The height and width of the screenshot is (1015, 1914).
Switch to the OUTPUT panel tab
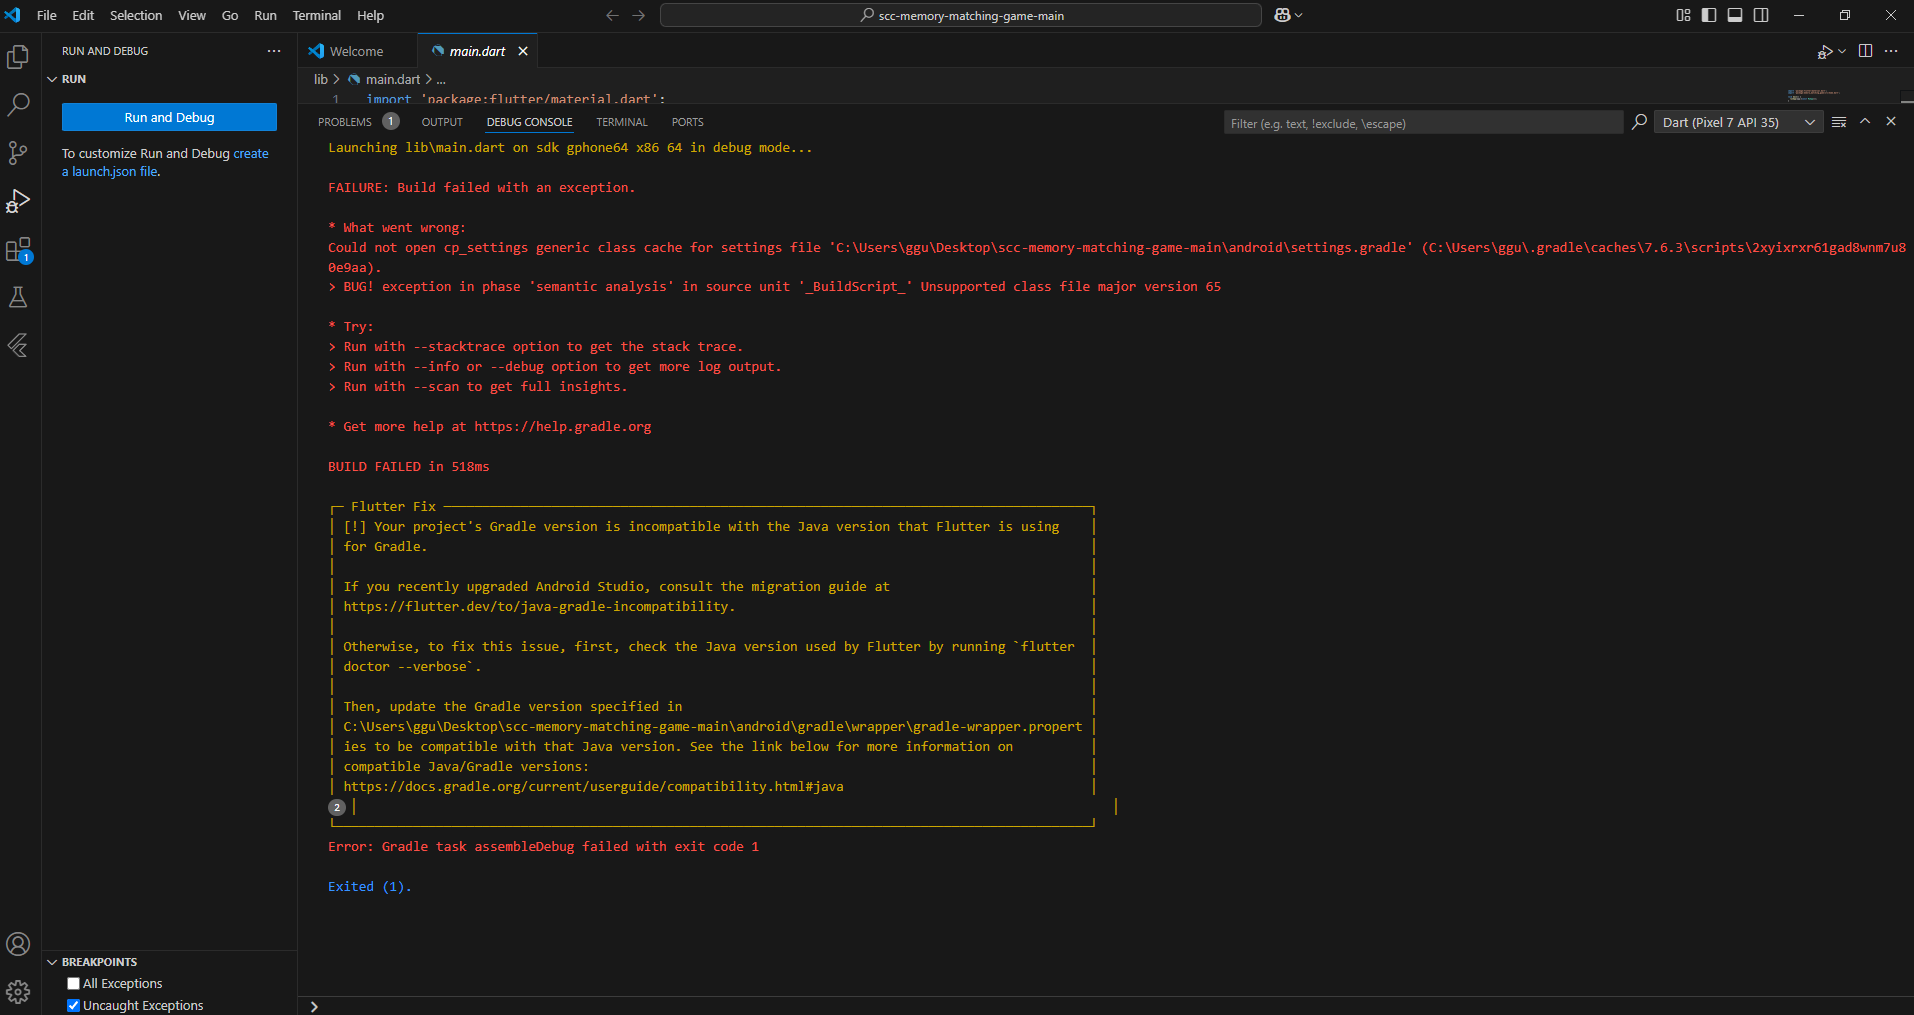(x=442, y=122)
